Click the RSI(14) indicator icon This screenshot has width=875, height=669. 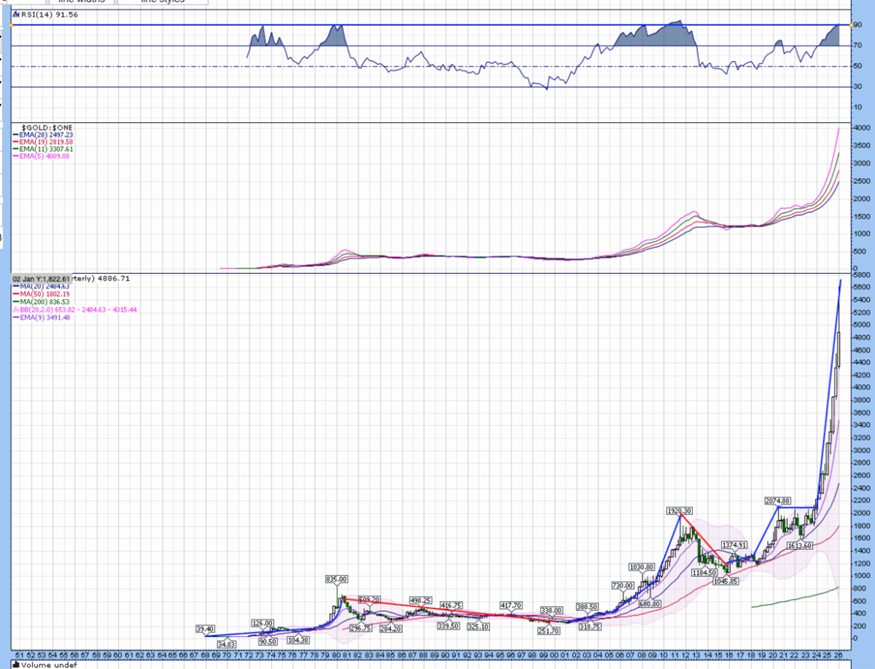(17, 16)
